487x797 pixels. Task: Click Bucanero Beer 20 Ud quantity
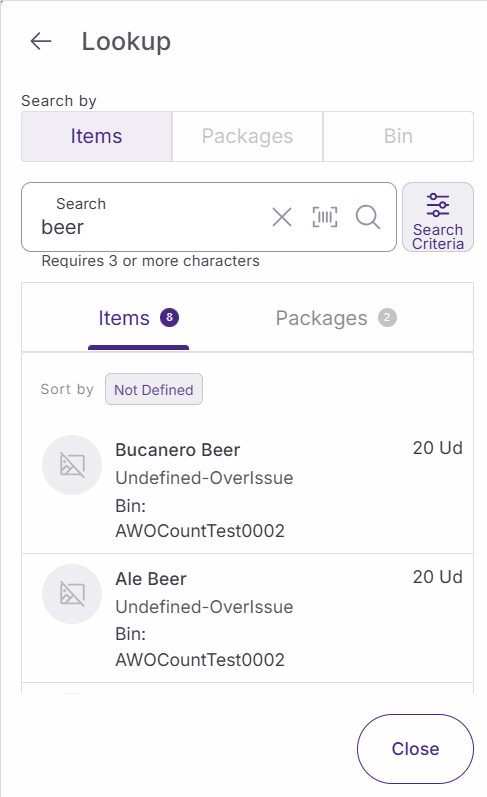[437, 448]
